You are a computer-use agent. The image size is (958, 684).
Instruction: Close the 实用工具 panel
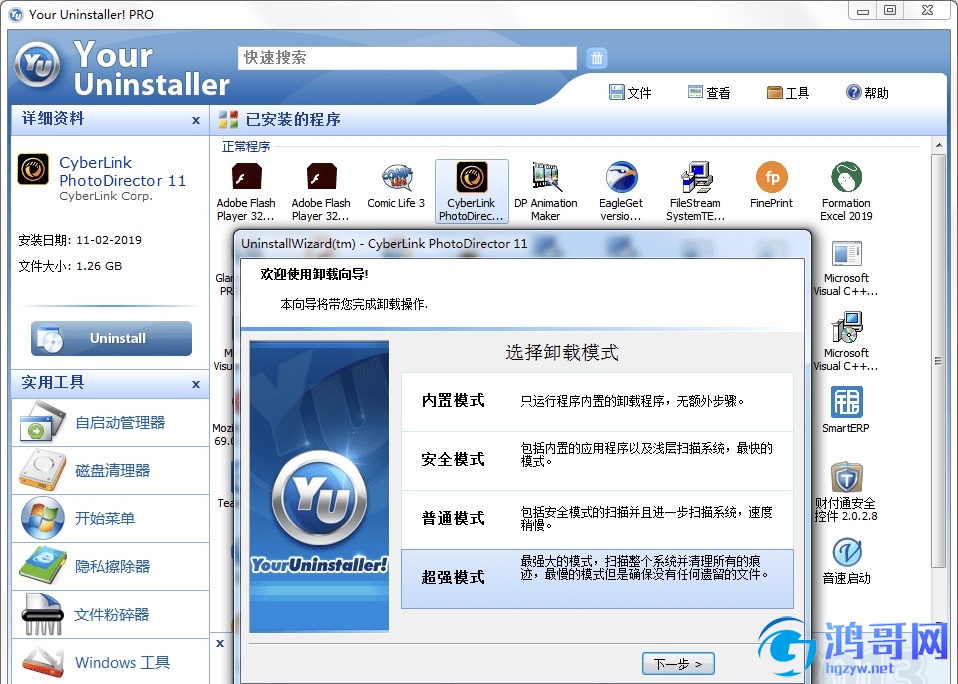pos(196,384)
